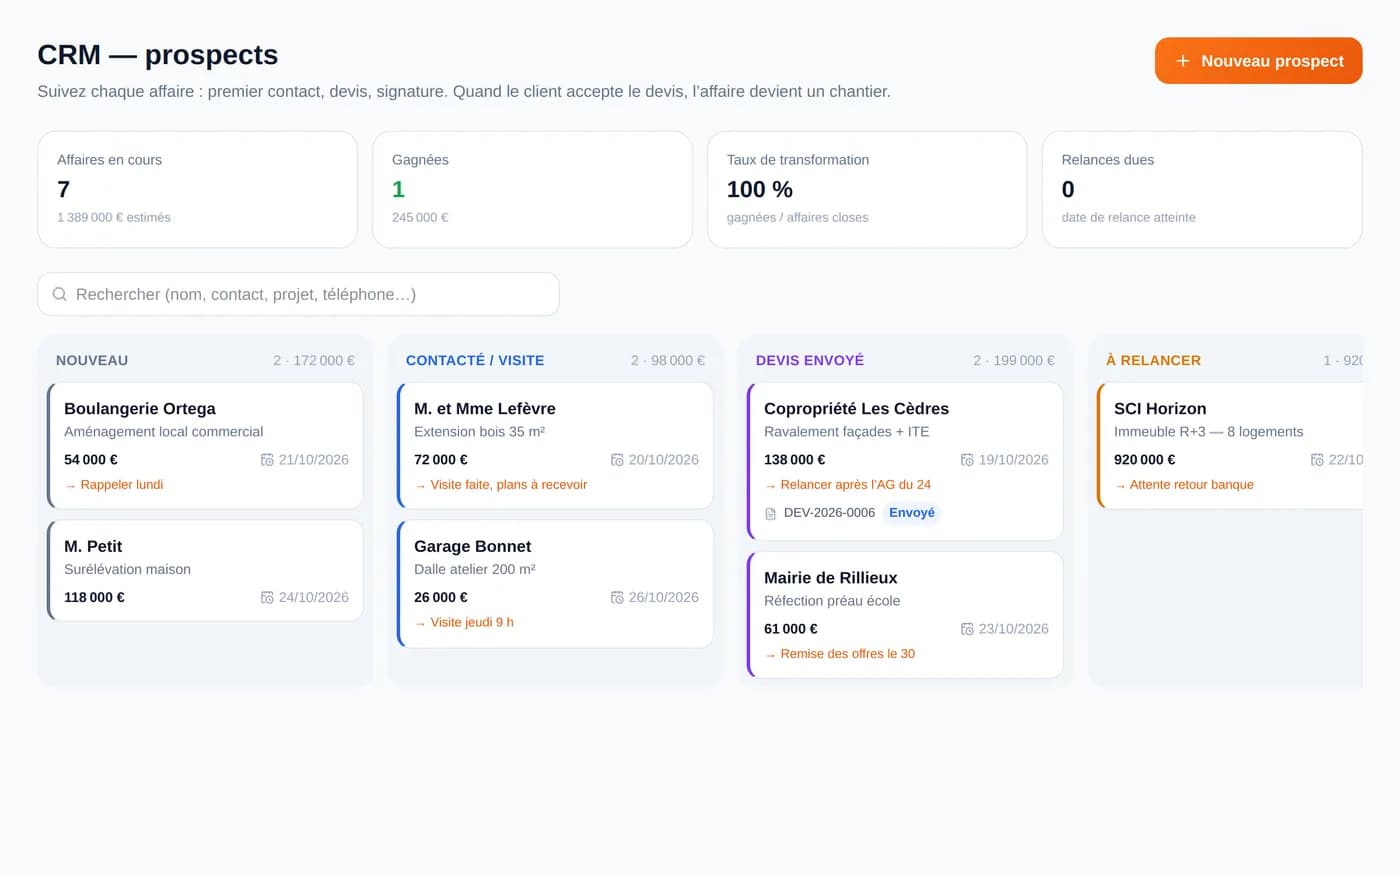Open the Boulangerie Ortega card
Image resolution: width=1400 pixels, height=875 pixels.
205,446
